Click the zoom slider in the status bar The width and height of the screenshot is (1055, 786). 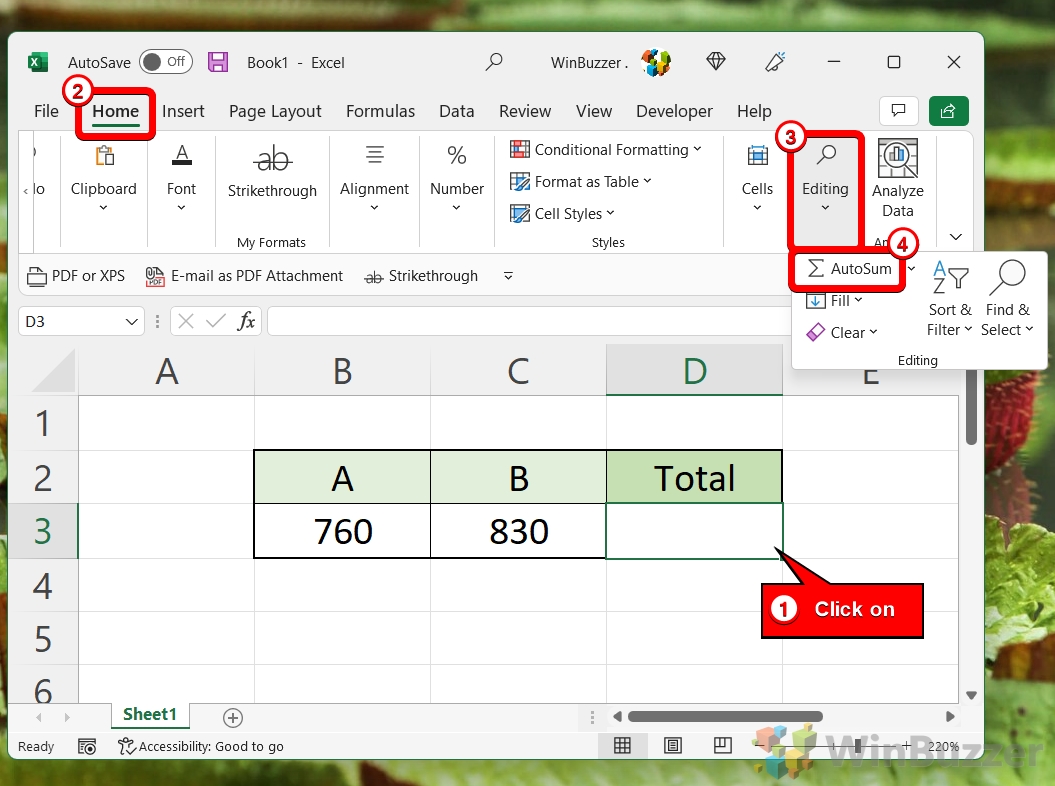point(857,746)
